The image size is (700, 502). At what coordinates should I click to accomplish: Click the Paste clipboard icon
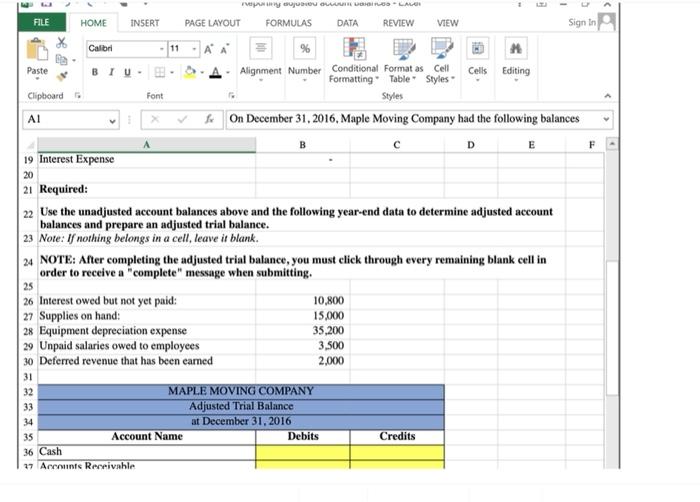point(37,49)
